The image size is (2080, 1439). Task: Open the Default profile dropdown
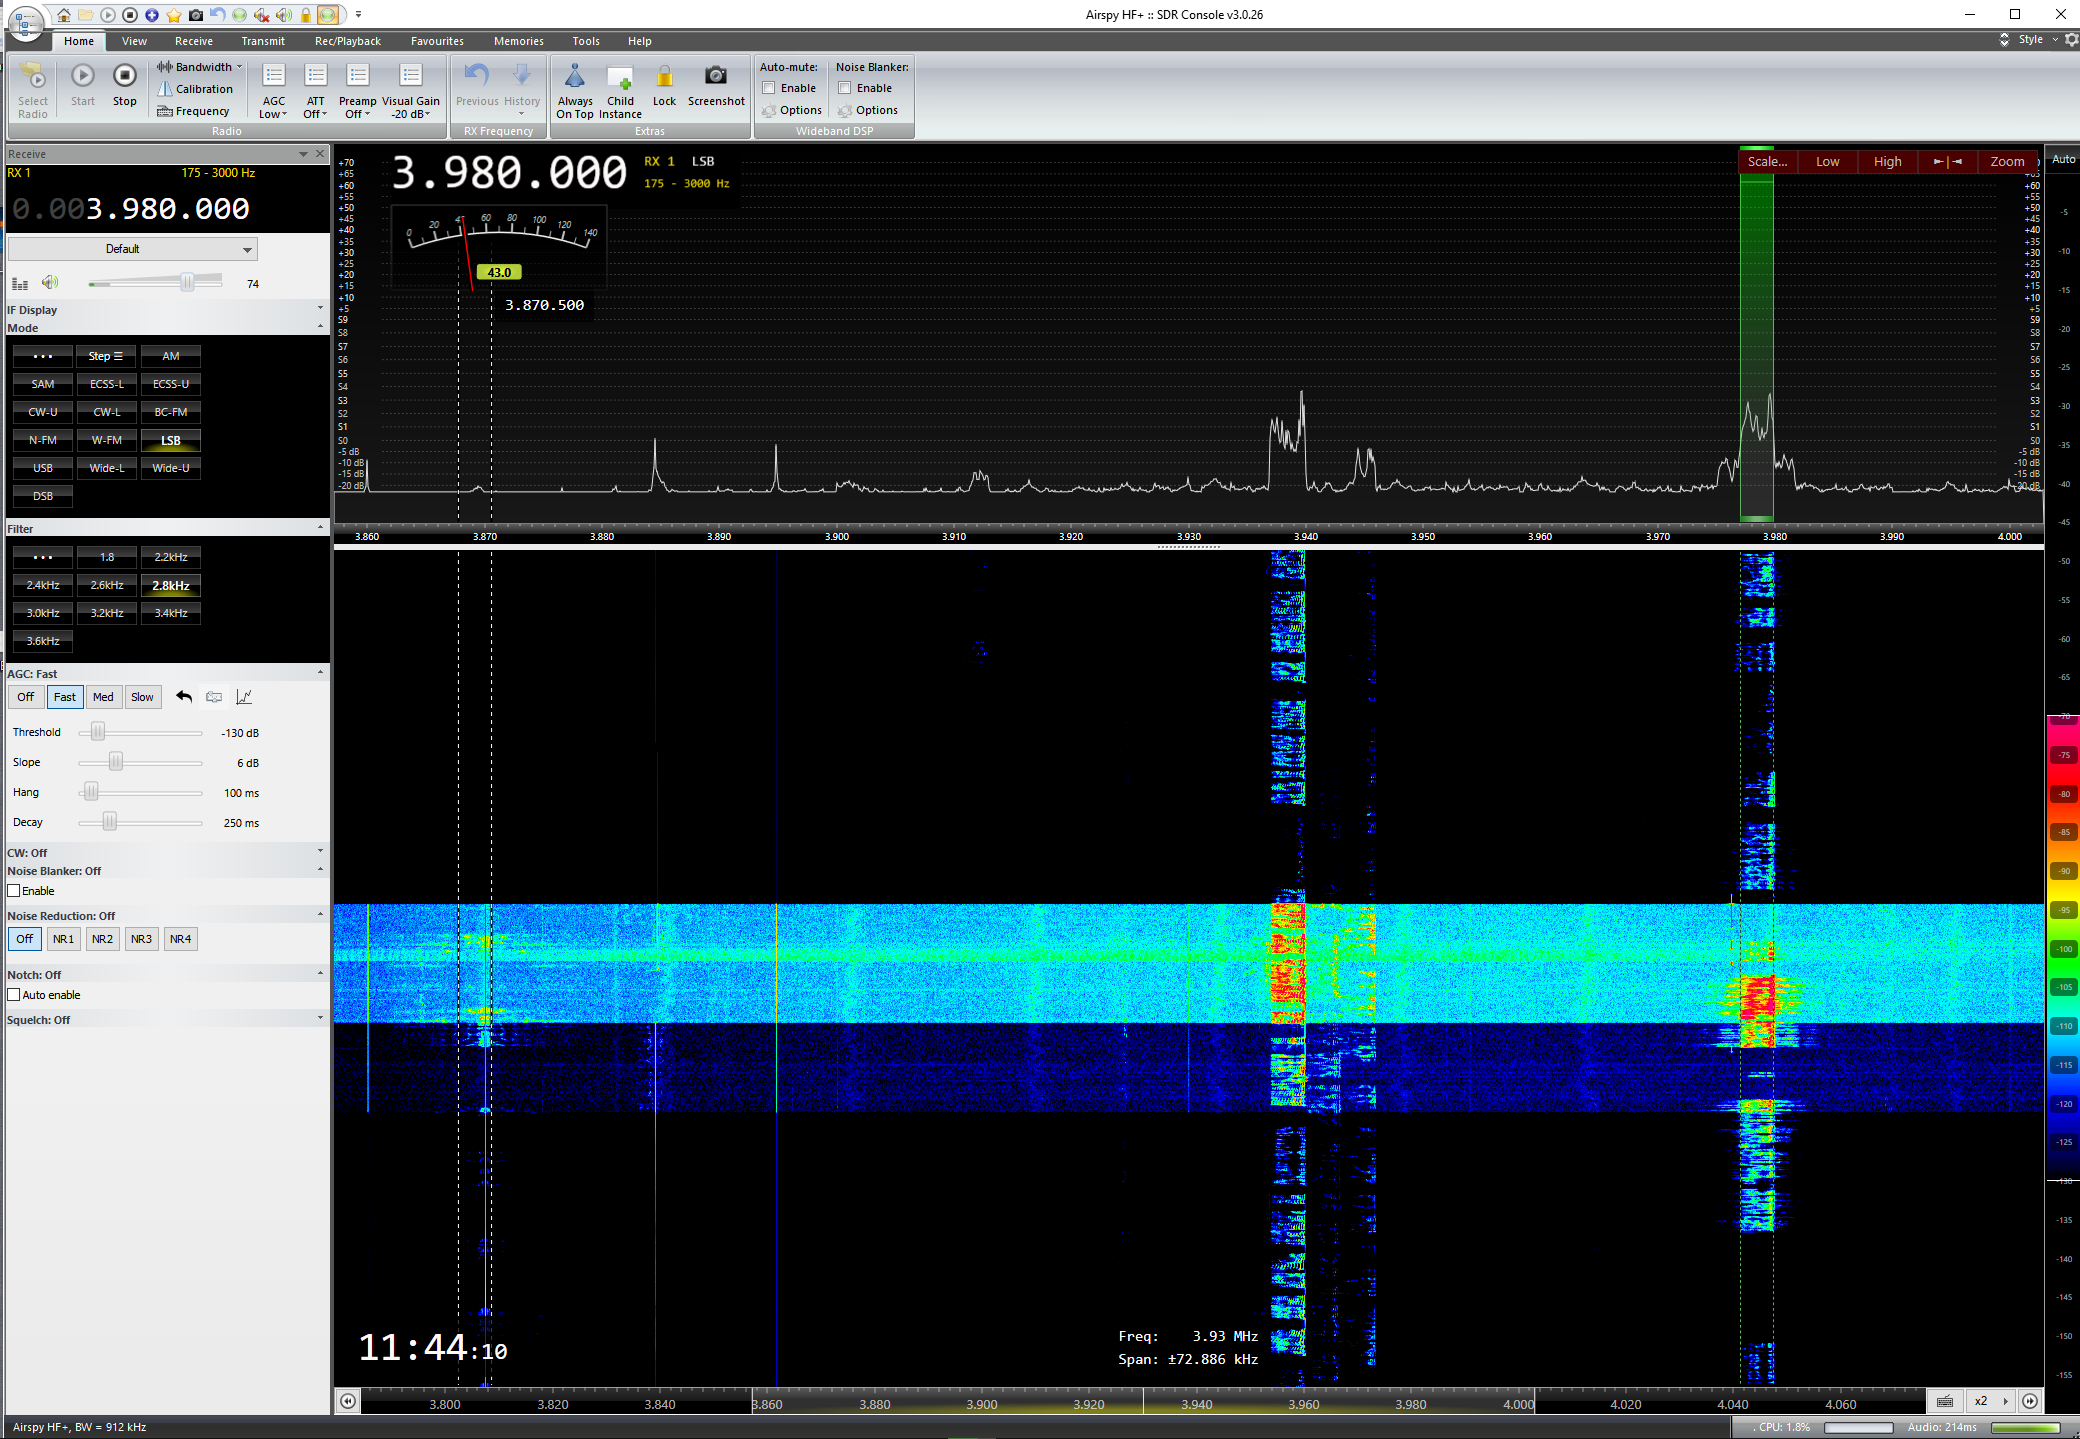coord(132,249)
